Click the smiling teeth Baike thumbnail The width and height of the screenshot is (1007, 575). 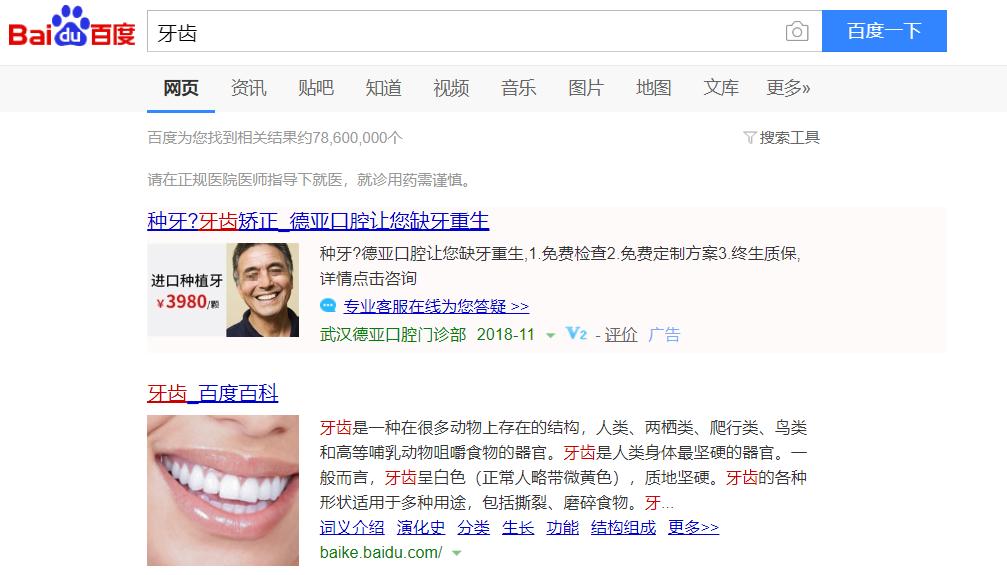tap(223, 490)
